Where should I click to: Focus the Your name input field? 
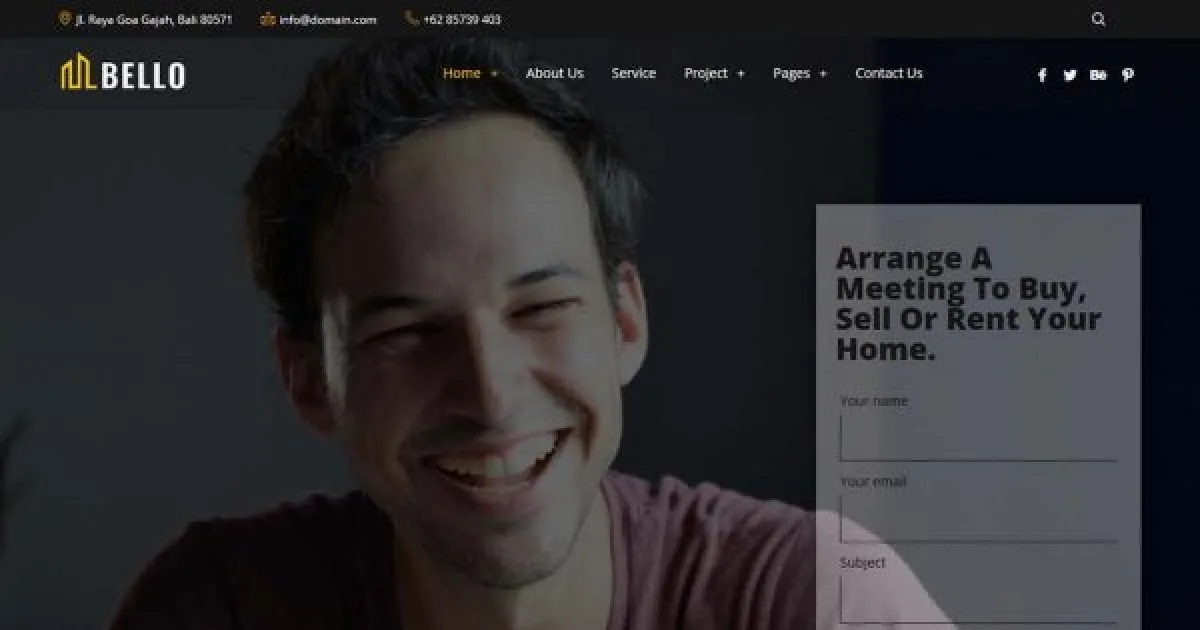tap(978, 437)
